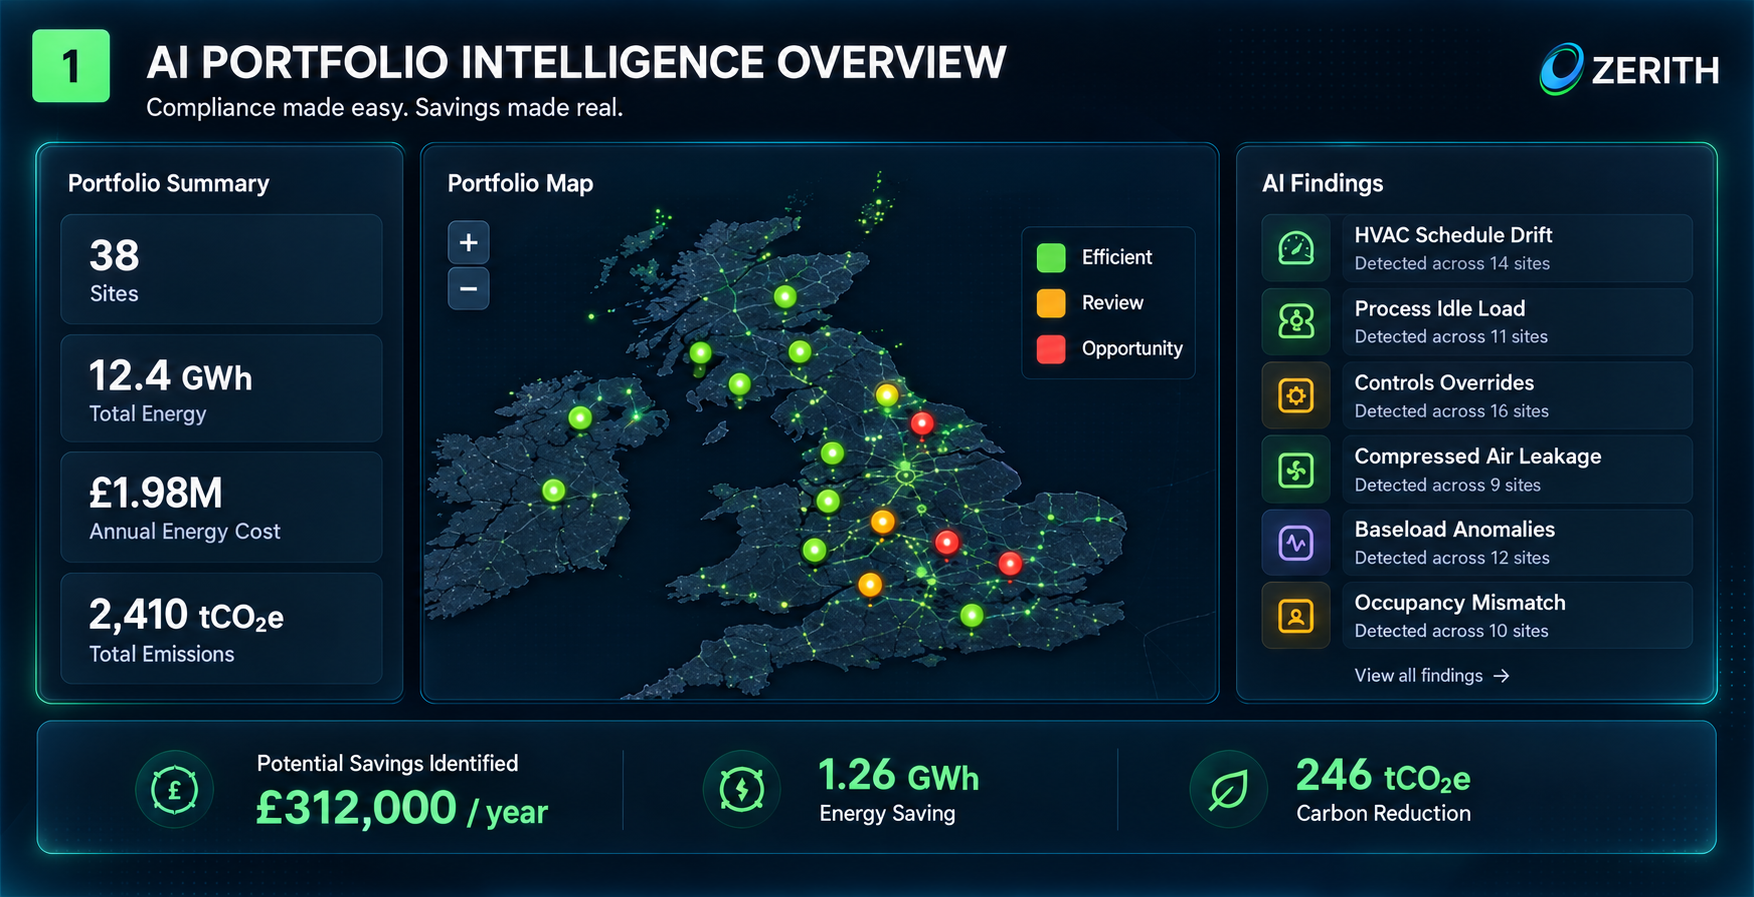Click the pound savings icon

pyautogui.click(x=174, y=790)
